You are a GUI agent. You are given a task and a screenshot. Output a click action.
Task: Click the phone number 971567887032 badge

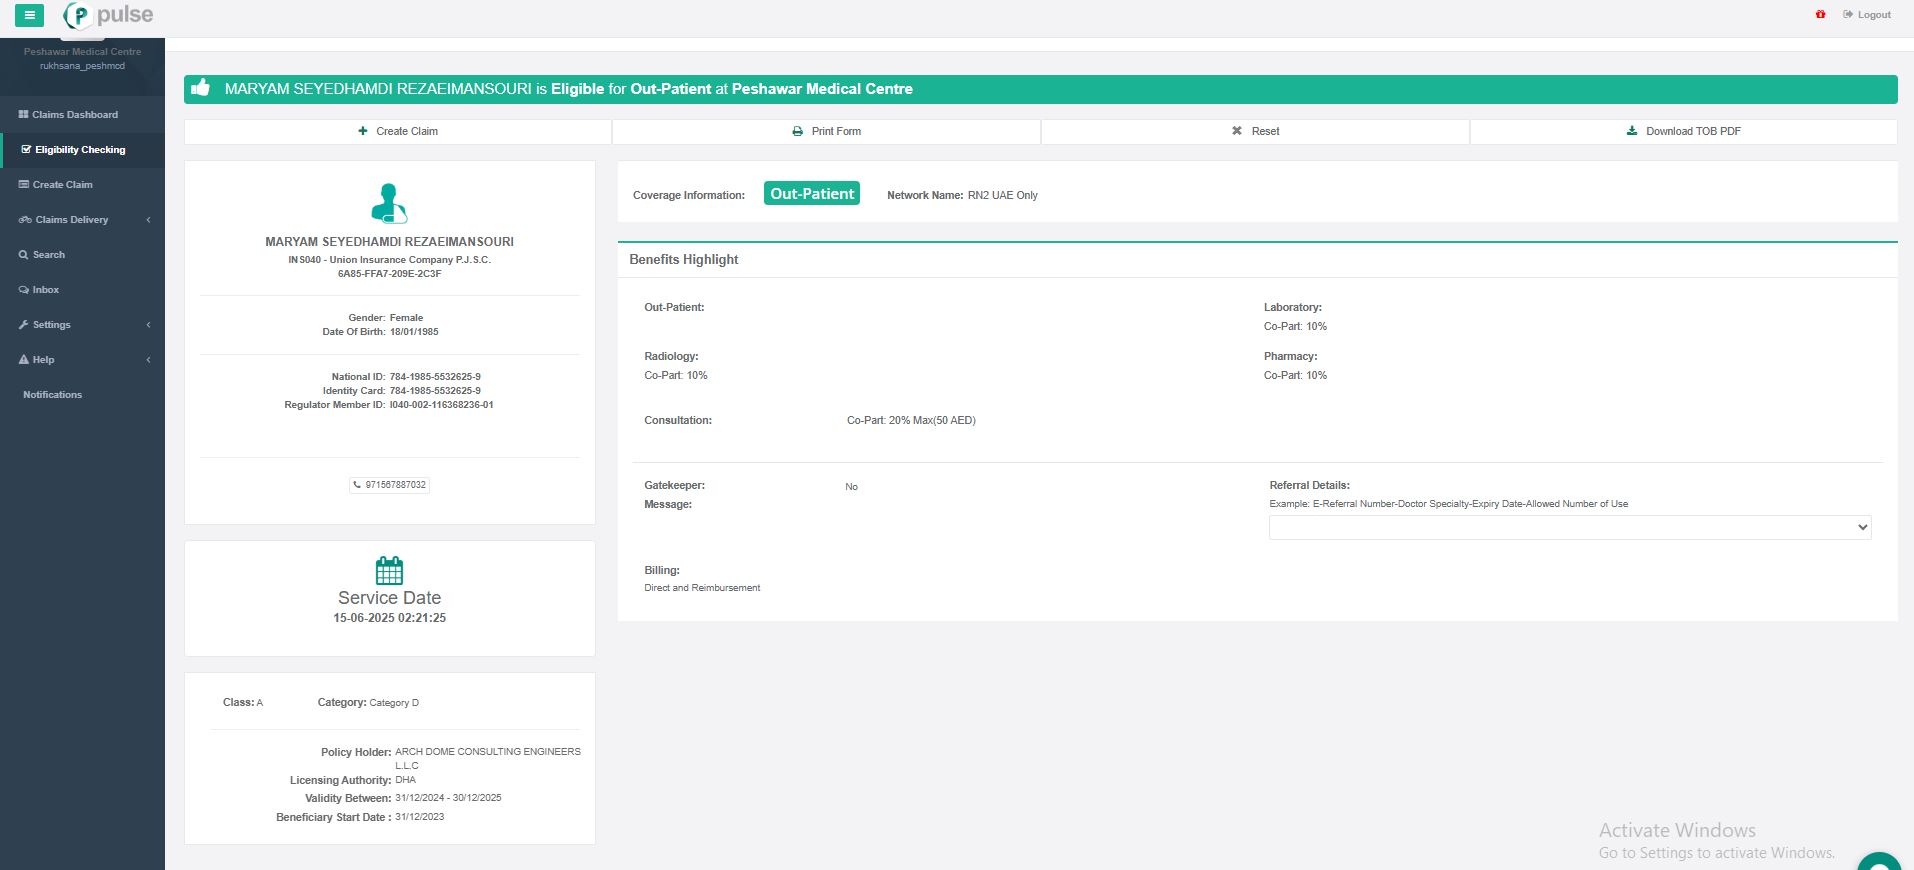(x=390, y=485)
